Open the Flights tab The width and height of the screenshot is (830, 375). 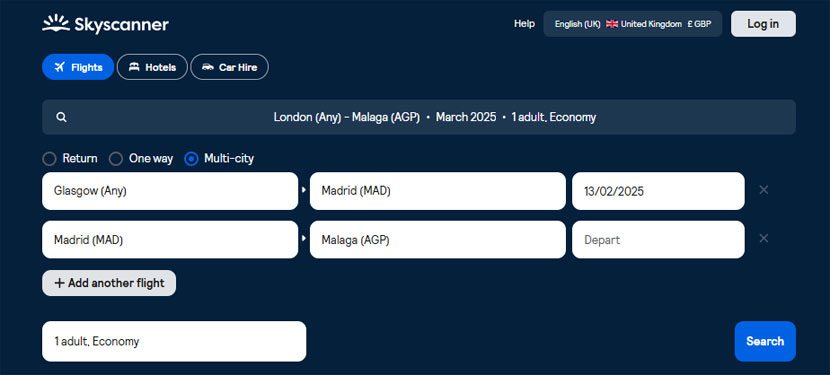(78, 67)
